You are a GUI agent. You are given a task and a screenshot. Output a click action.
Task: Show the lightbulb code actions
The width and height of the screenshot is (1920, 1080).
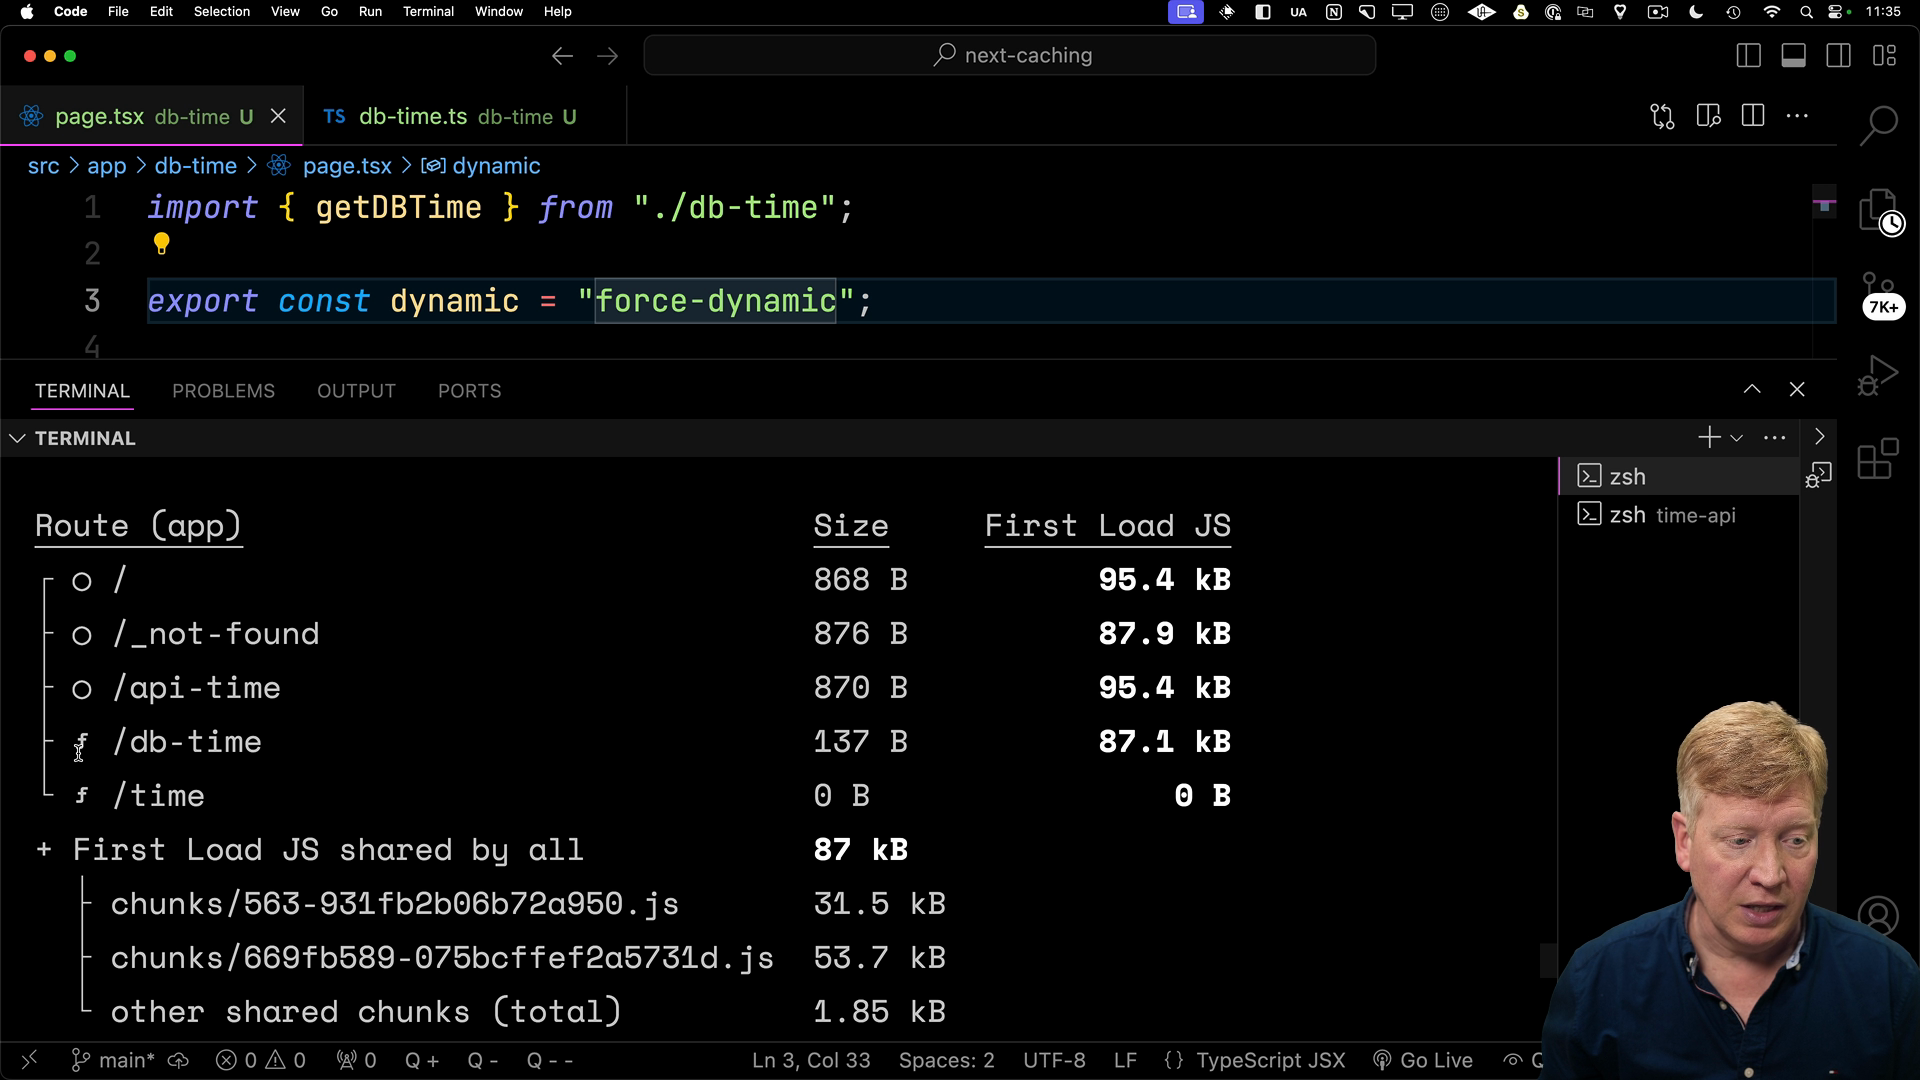point(161,244)
